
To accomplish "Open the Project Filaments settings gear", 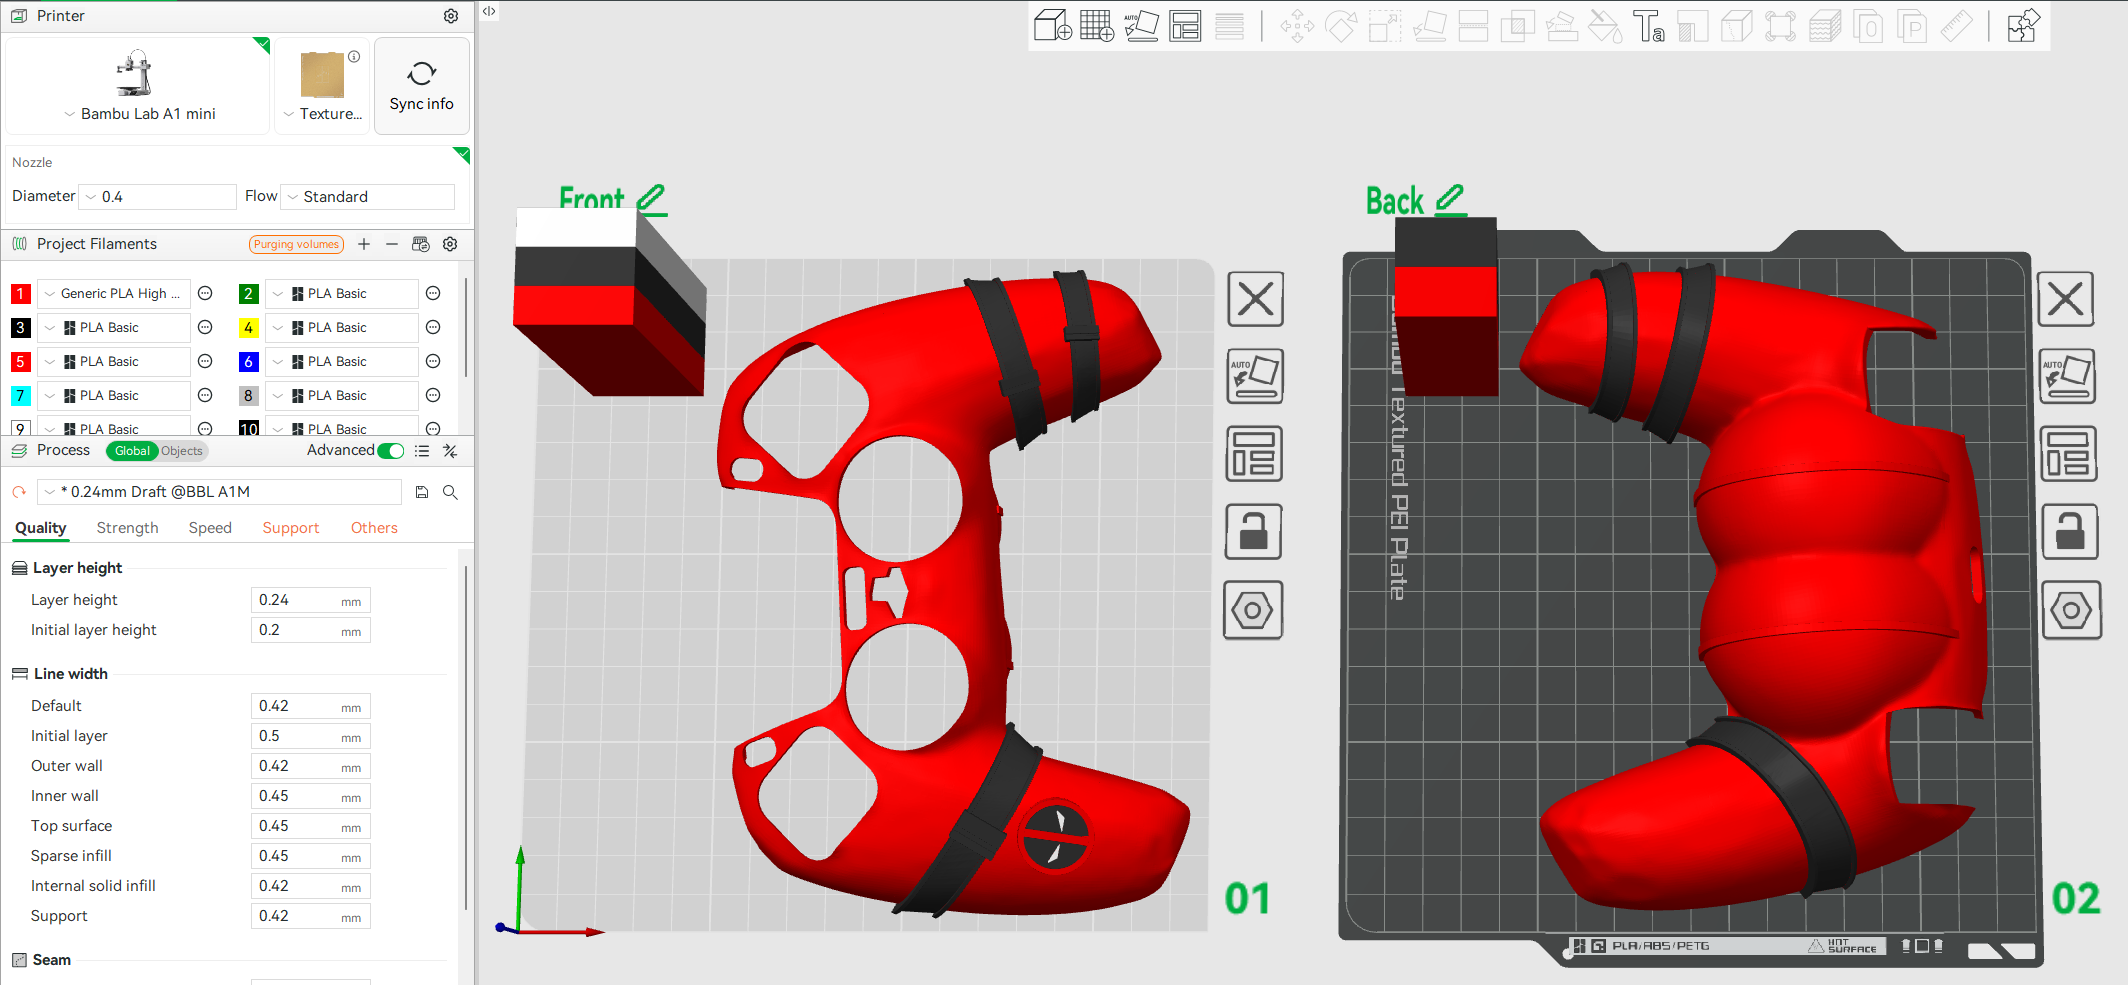I will pos(450,244).
